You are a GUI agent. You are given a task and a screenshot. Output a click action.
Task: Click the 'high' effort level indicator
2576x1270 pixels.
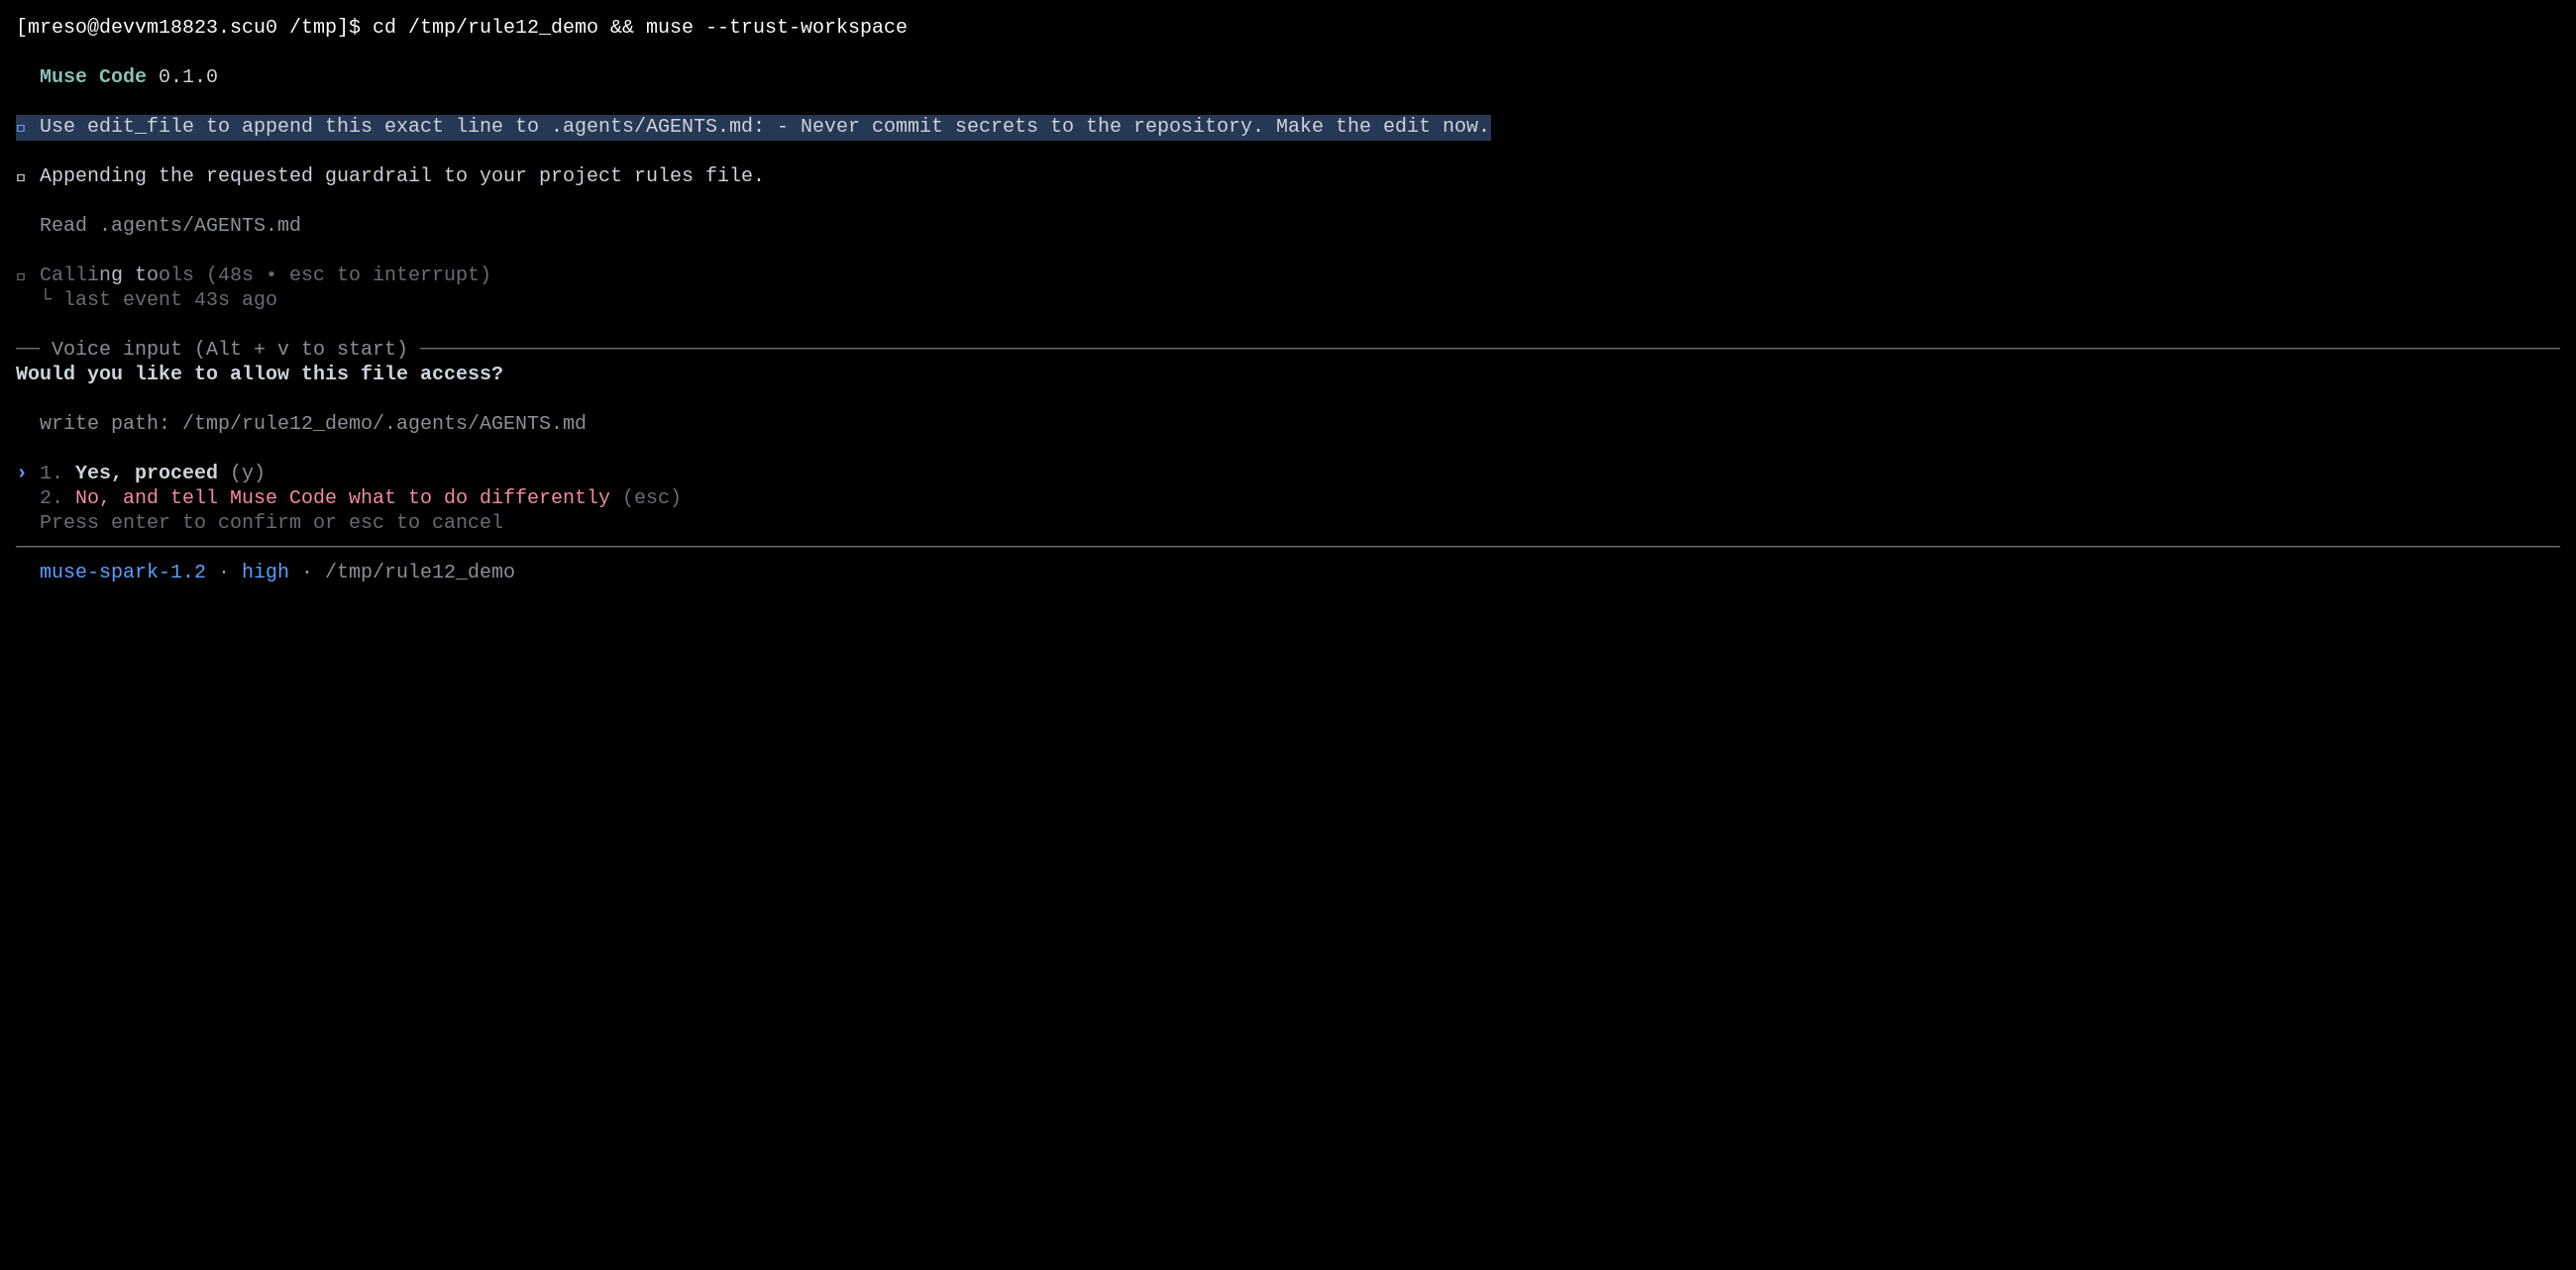(x=265, y=572)
